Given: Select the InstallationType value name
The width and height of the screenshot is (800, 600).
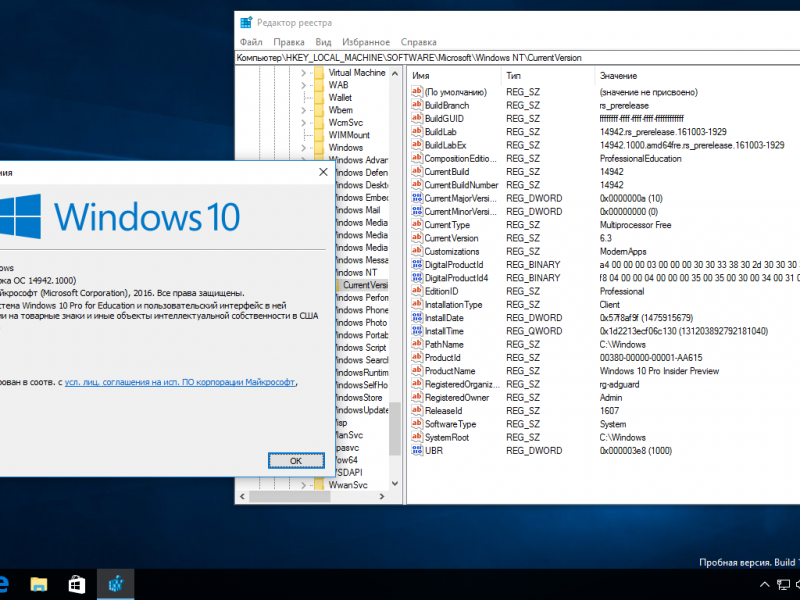Looking at the screenshot, I should pos(453,304).
